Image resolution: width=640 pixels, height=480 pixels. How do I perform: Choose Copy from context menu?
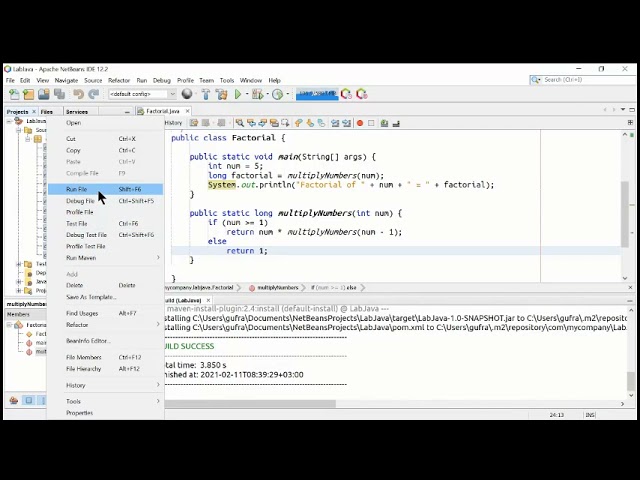click(x=105, y=150)
